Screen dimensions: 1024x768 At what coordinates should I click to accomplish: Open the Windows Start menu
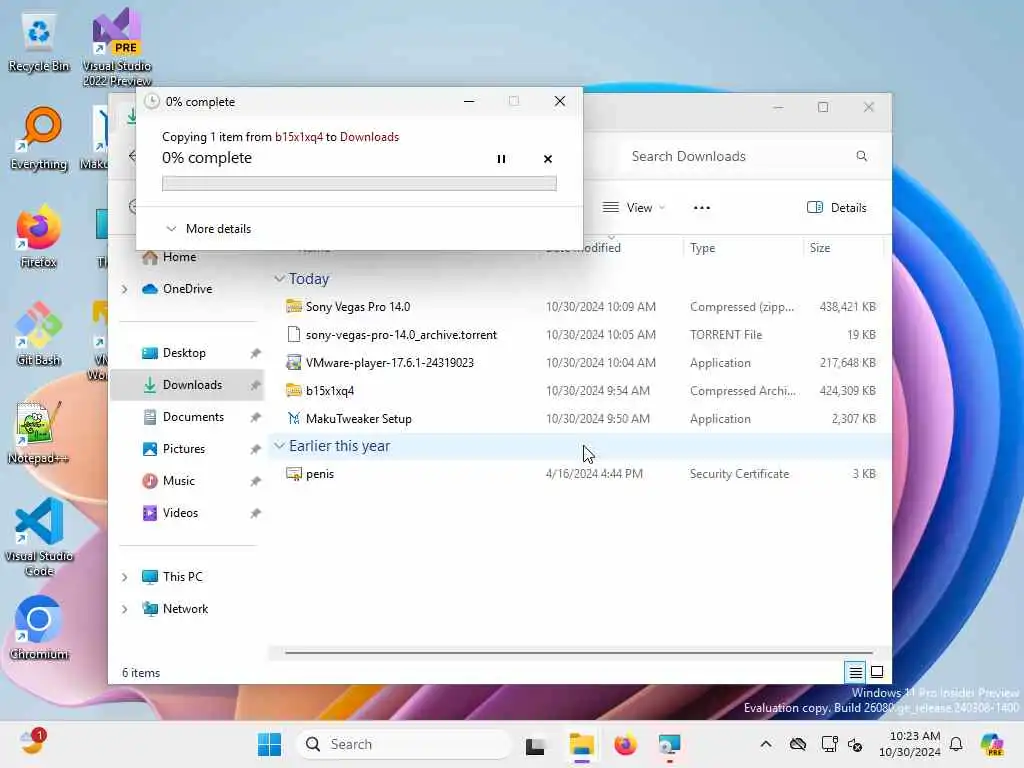[269, 744]
